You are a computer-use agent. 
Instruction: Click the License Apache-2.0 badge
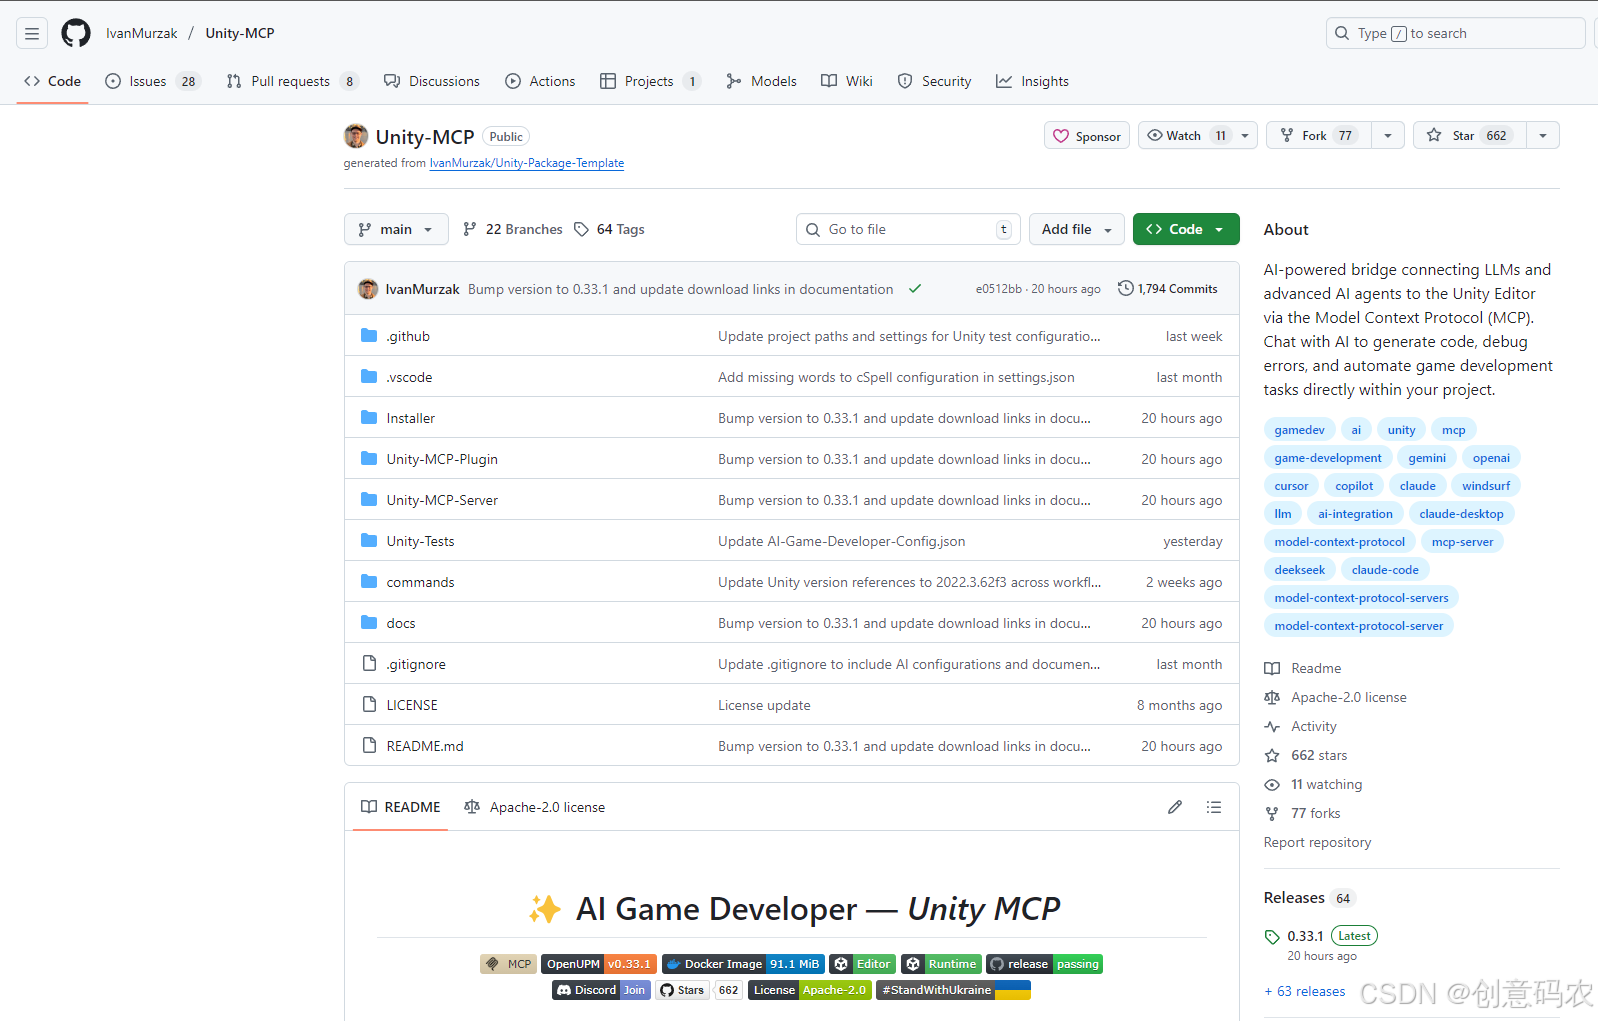pyautogui.click(x=810, y=990)
